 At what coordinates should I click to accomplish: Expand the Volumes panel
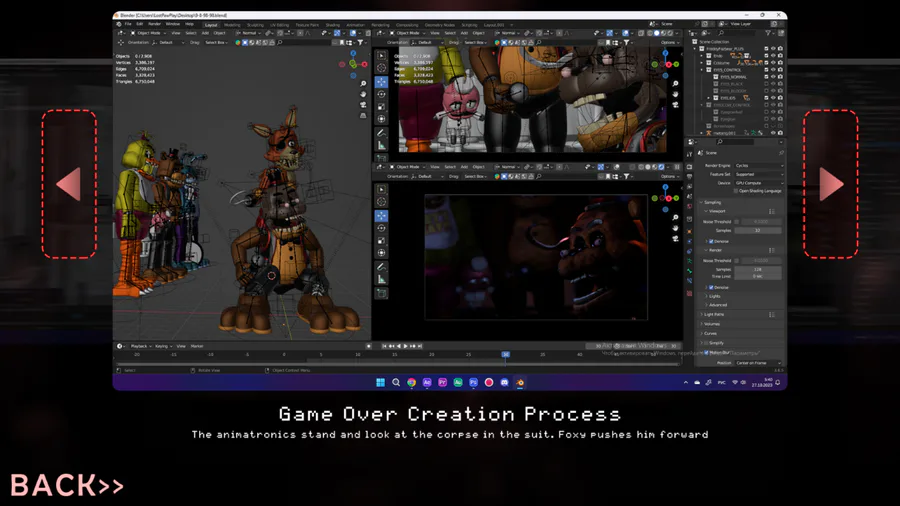[710, 324]
